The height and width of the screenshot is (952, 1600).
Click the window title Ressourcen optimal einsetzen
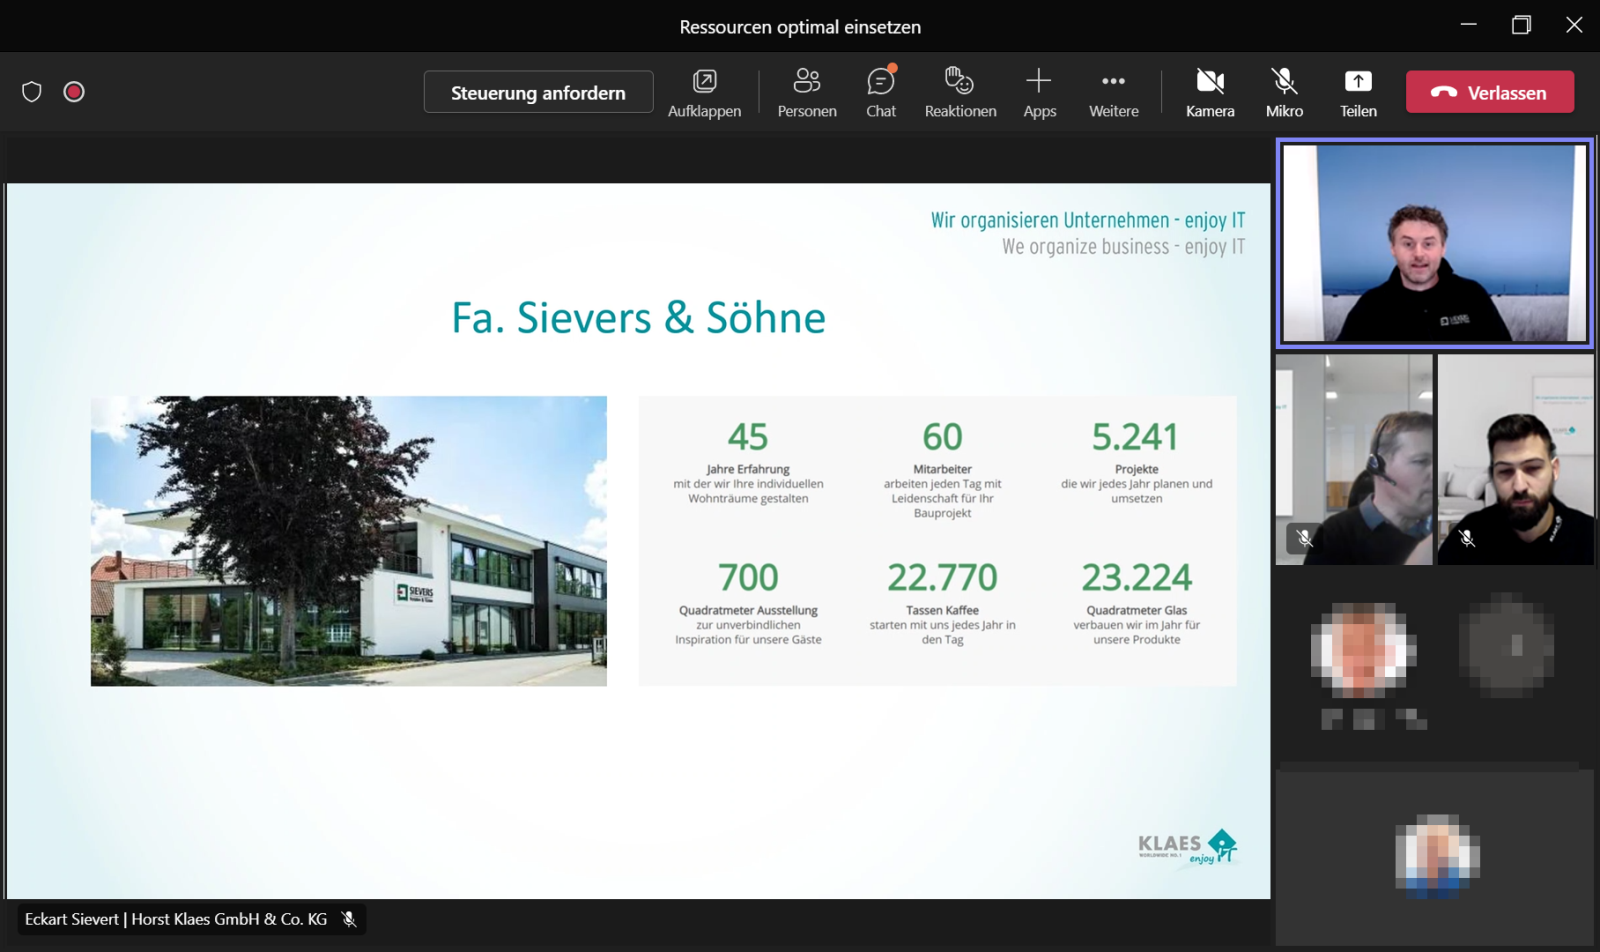[x=800, y=27]
